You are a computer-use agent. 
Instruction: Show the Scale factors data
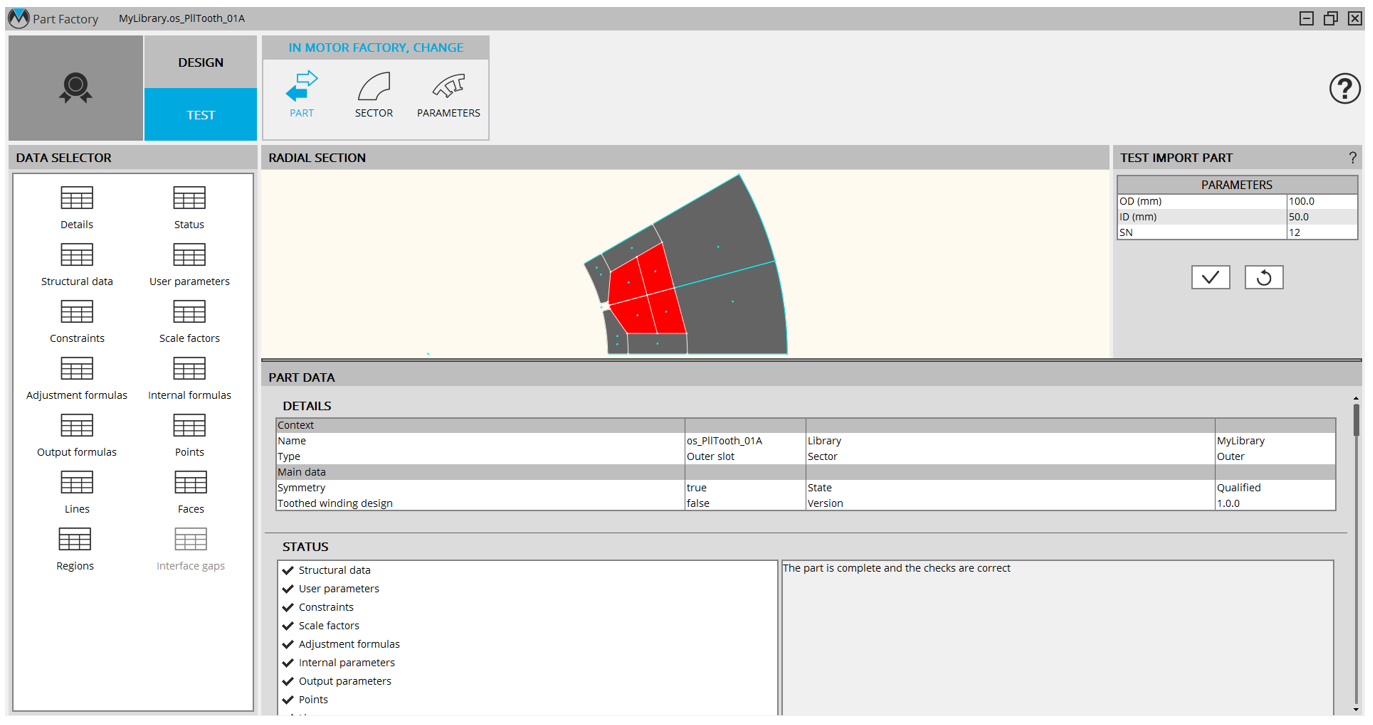coord(189,313)
